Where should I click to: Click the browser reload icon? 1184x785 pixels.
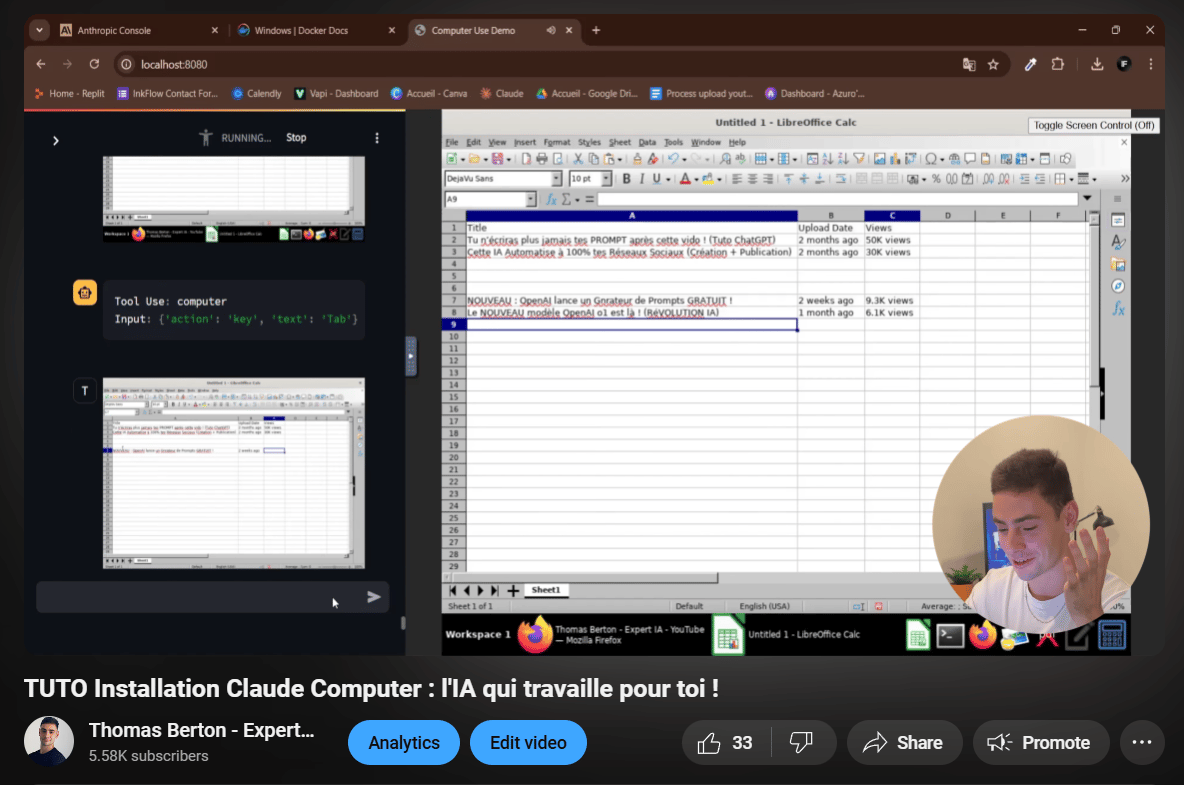[94, 64]
